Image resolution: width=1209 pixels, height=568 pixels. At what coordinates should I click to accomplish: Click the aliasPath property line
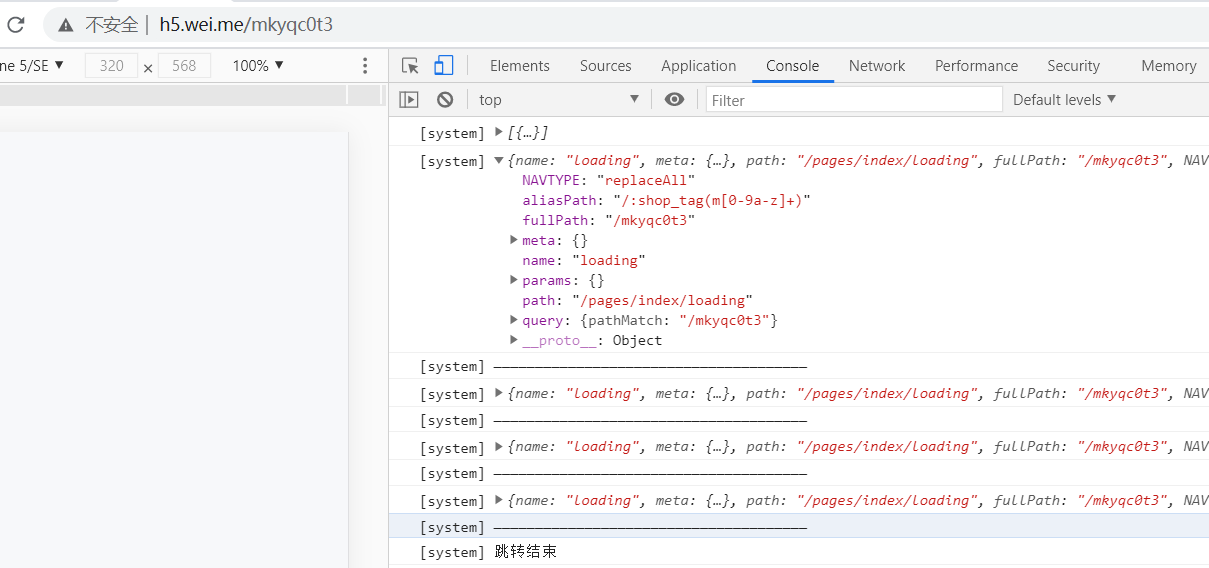(666, 200)
